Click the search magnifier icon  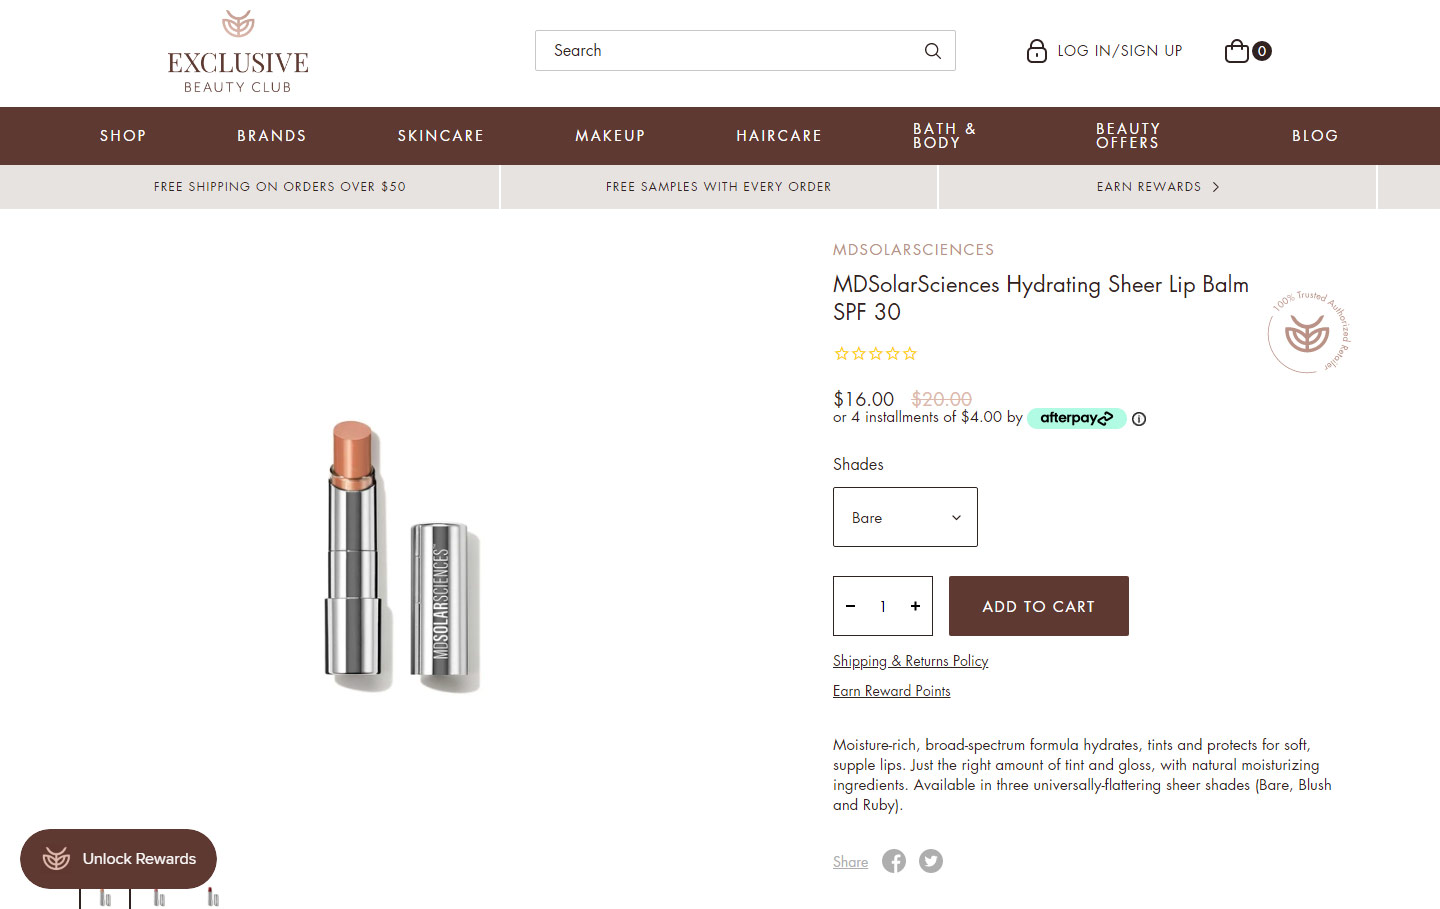[x=932, y=51]
